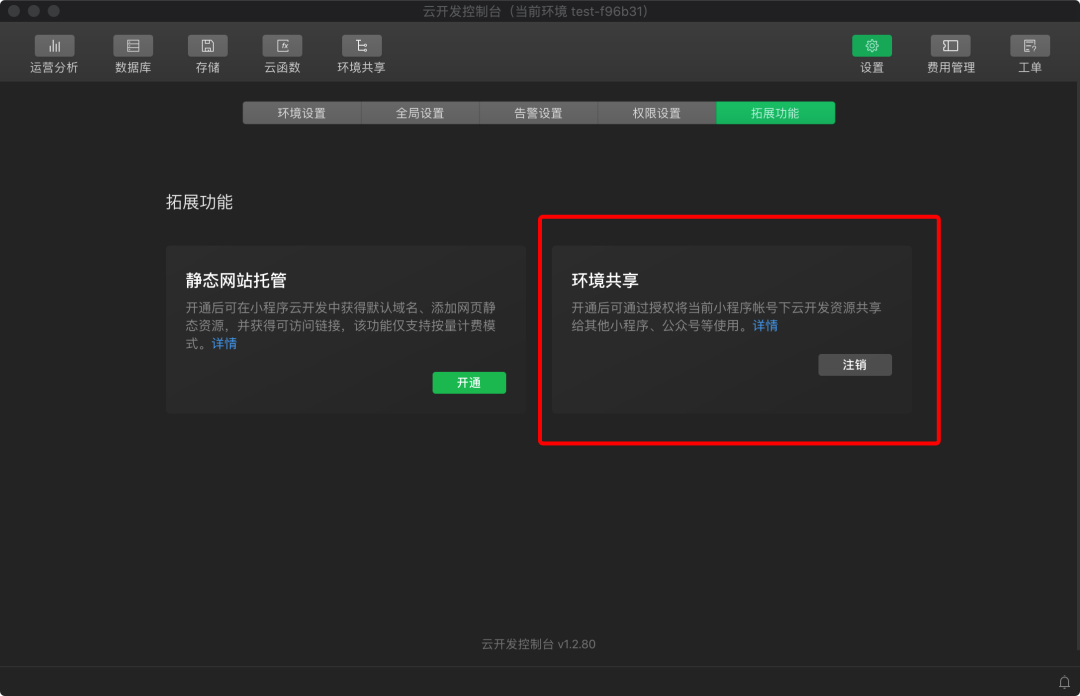
Task: Switch to the 权限设置 tab
Action: pos(656,113)
